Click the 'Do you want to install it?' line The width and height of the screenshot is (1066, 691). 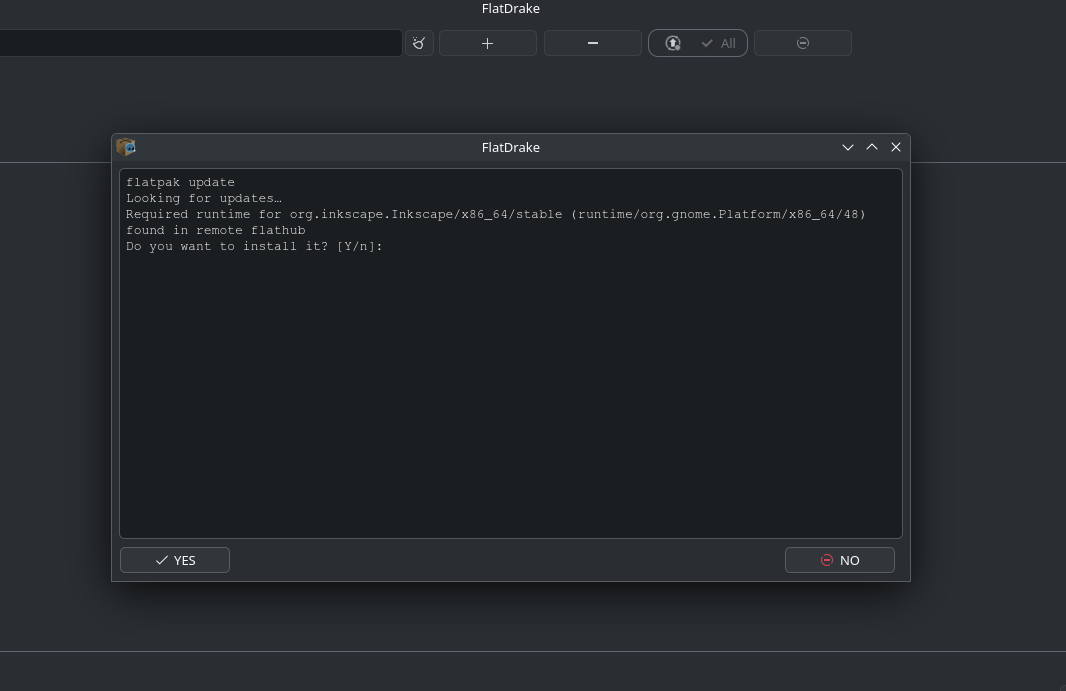[254, 246]
